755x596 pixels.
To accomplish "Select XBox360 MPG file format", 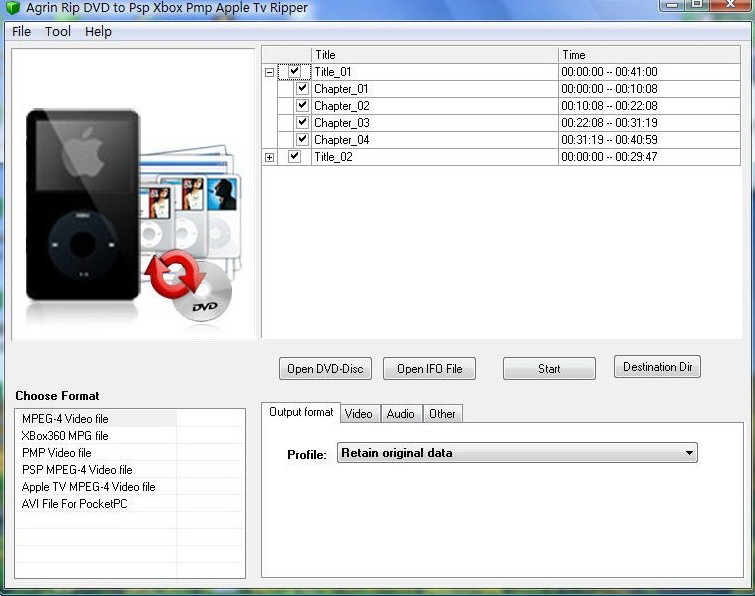I will pyautogui.click(x=65, y=436).
